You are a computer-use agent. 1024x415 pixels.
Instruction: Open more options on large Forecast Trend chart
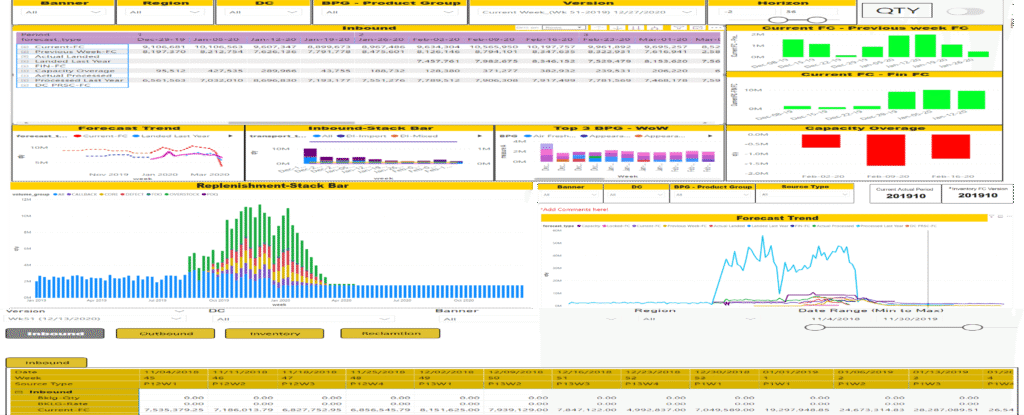coord(1008,216)
